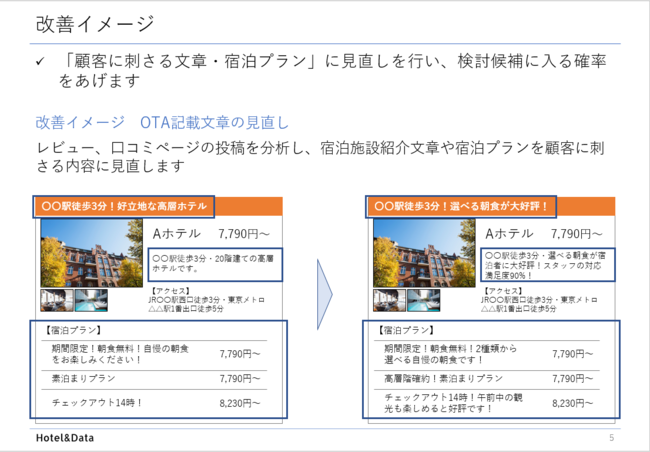
Task: Click left description box mentioning 20階建ての高層ホテル
Action: (212, 263)
